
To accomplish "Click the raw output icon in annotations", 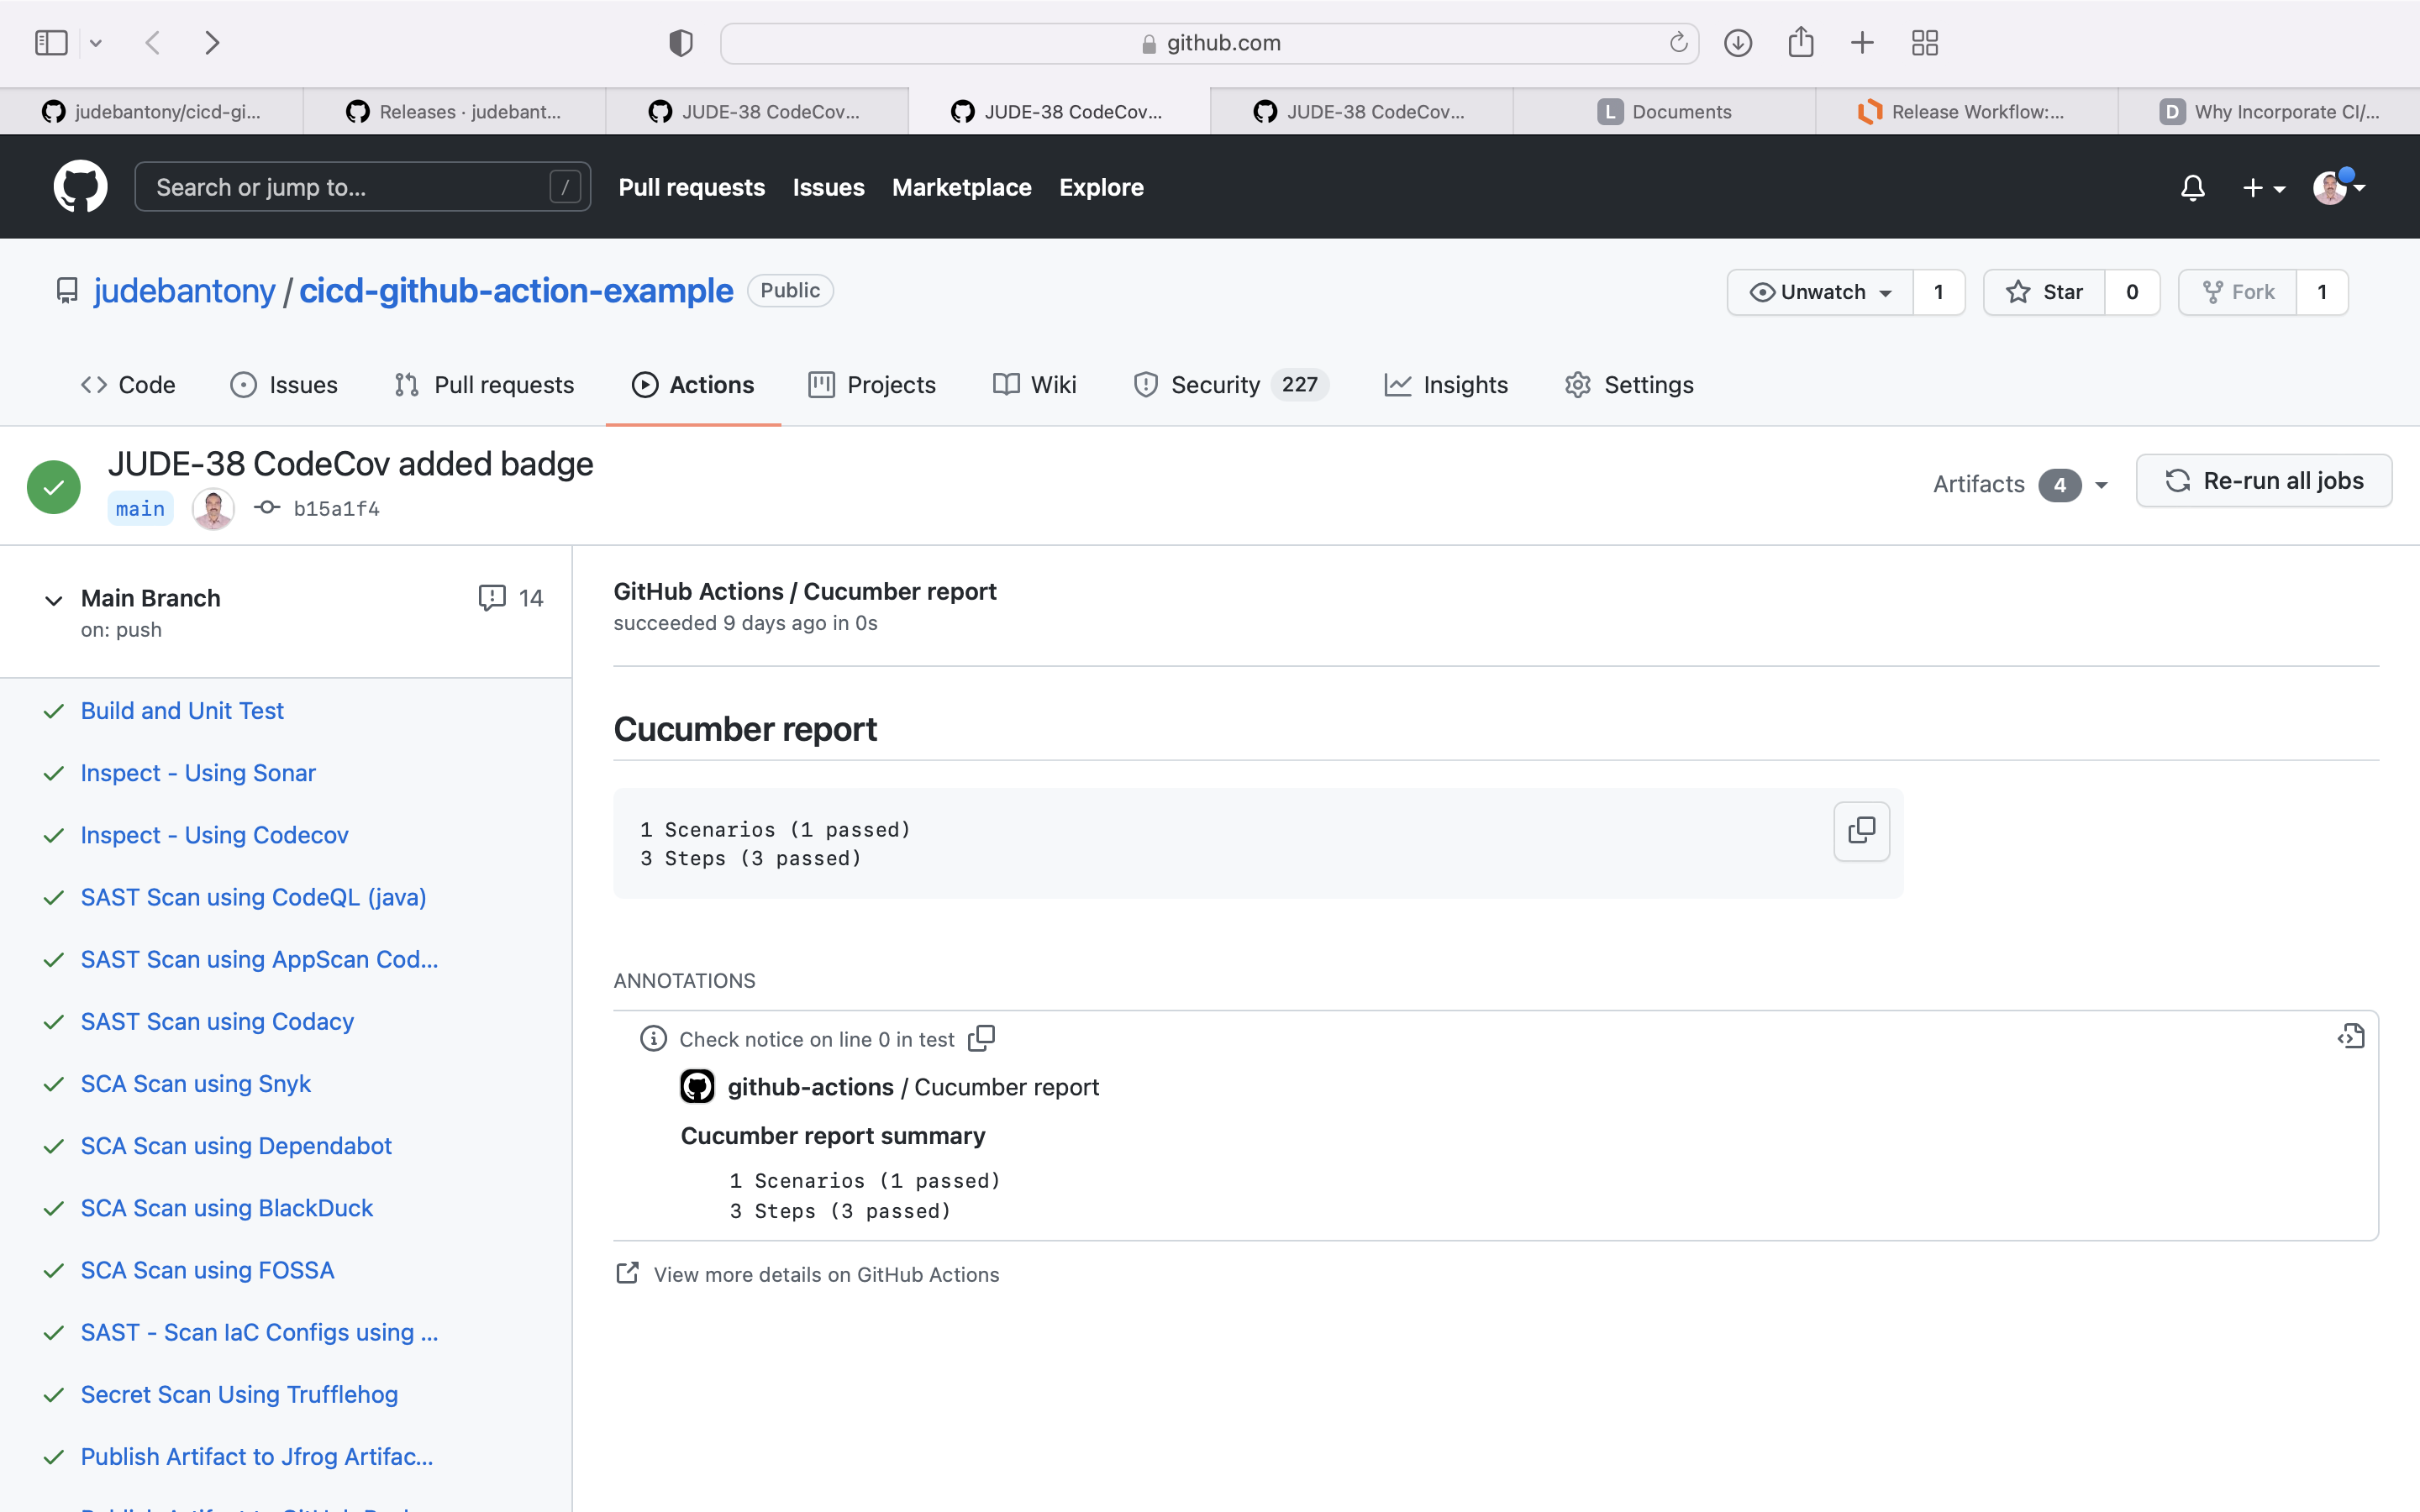I will pyautogui.click(x=2350, y=1037).
